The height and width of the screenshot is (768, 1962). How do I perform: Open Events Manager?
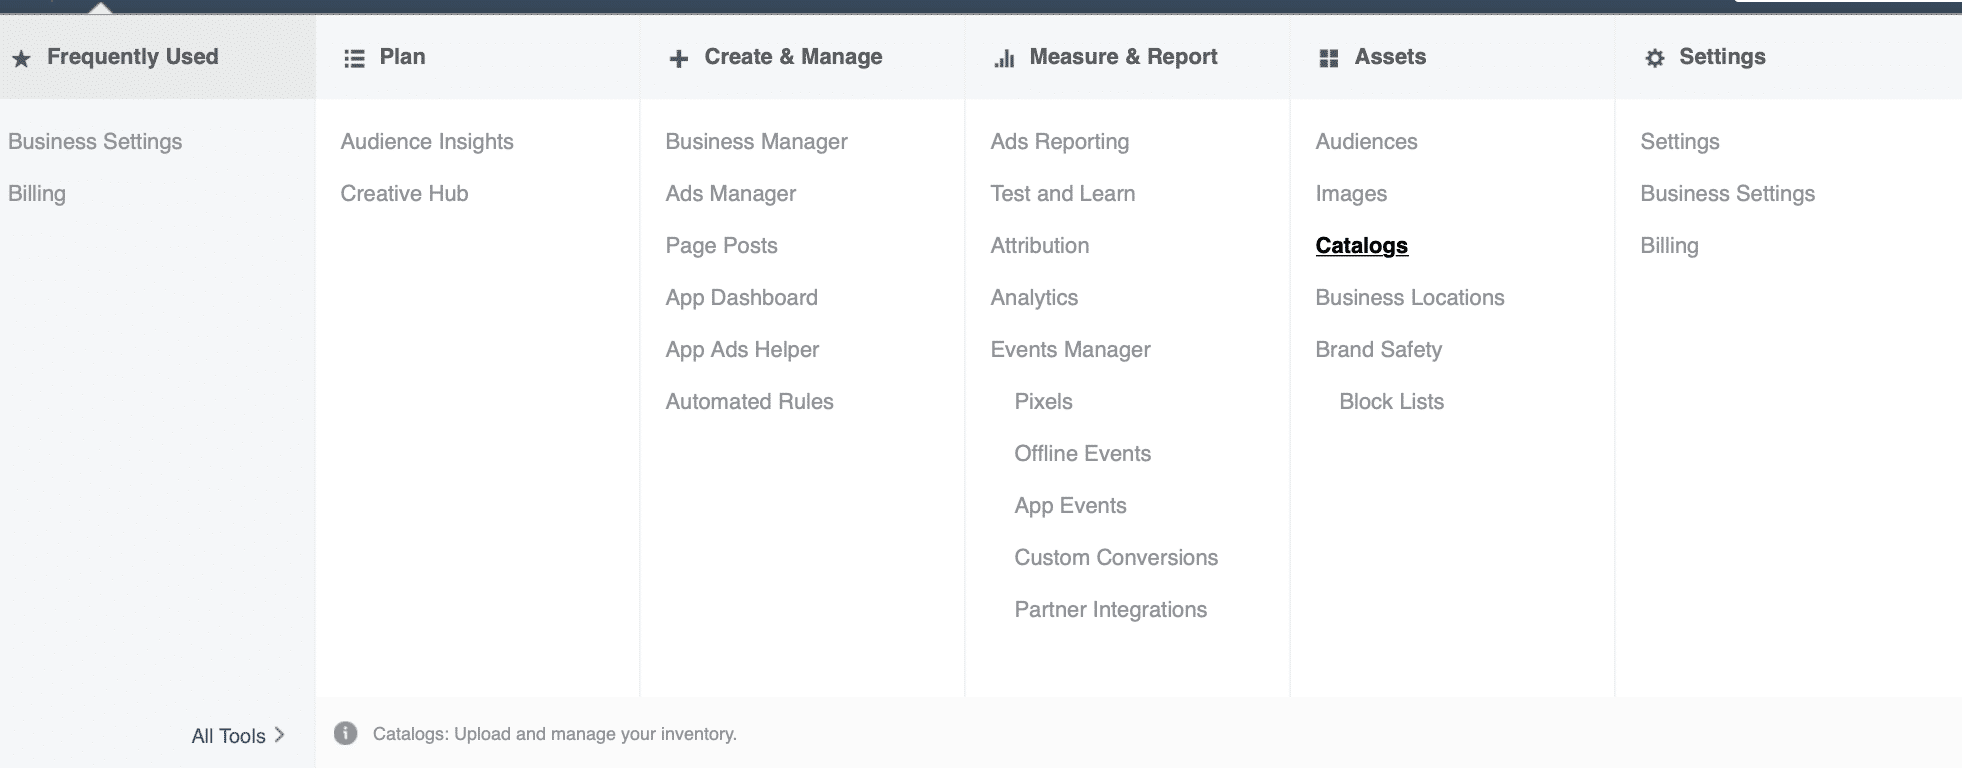pyautogui.click(x=1070, y=350)
